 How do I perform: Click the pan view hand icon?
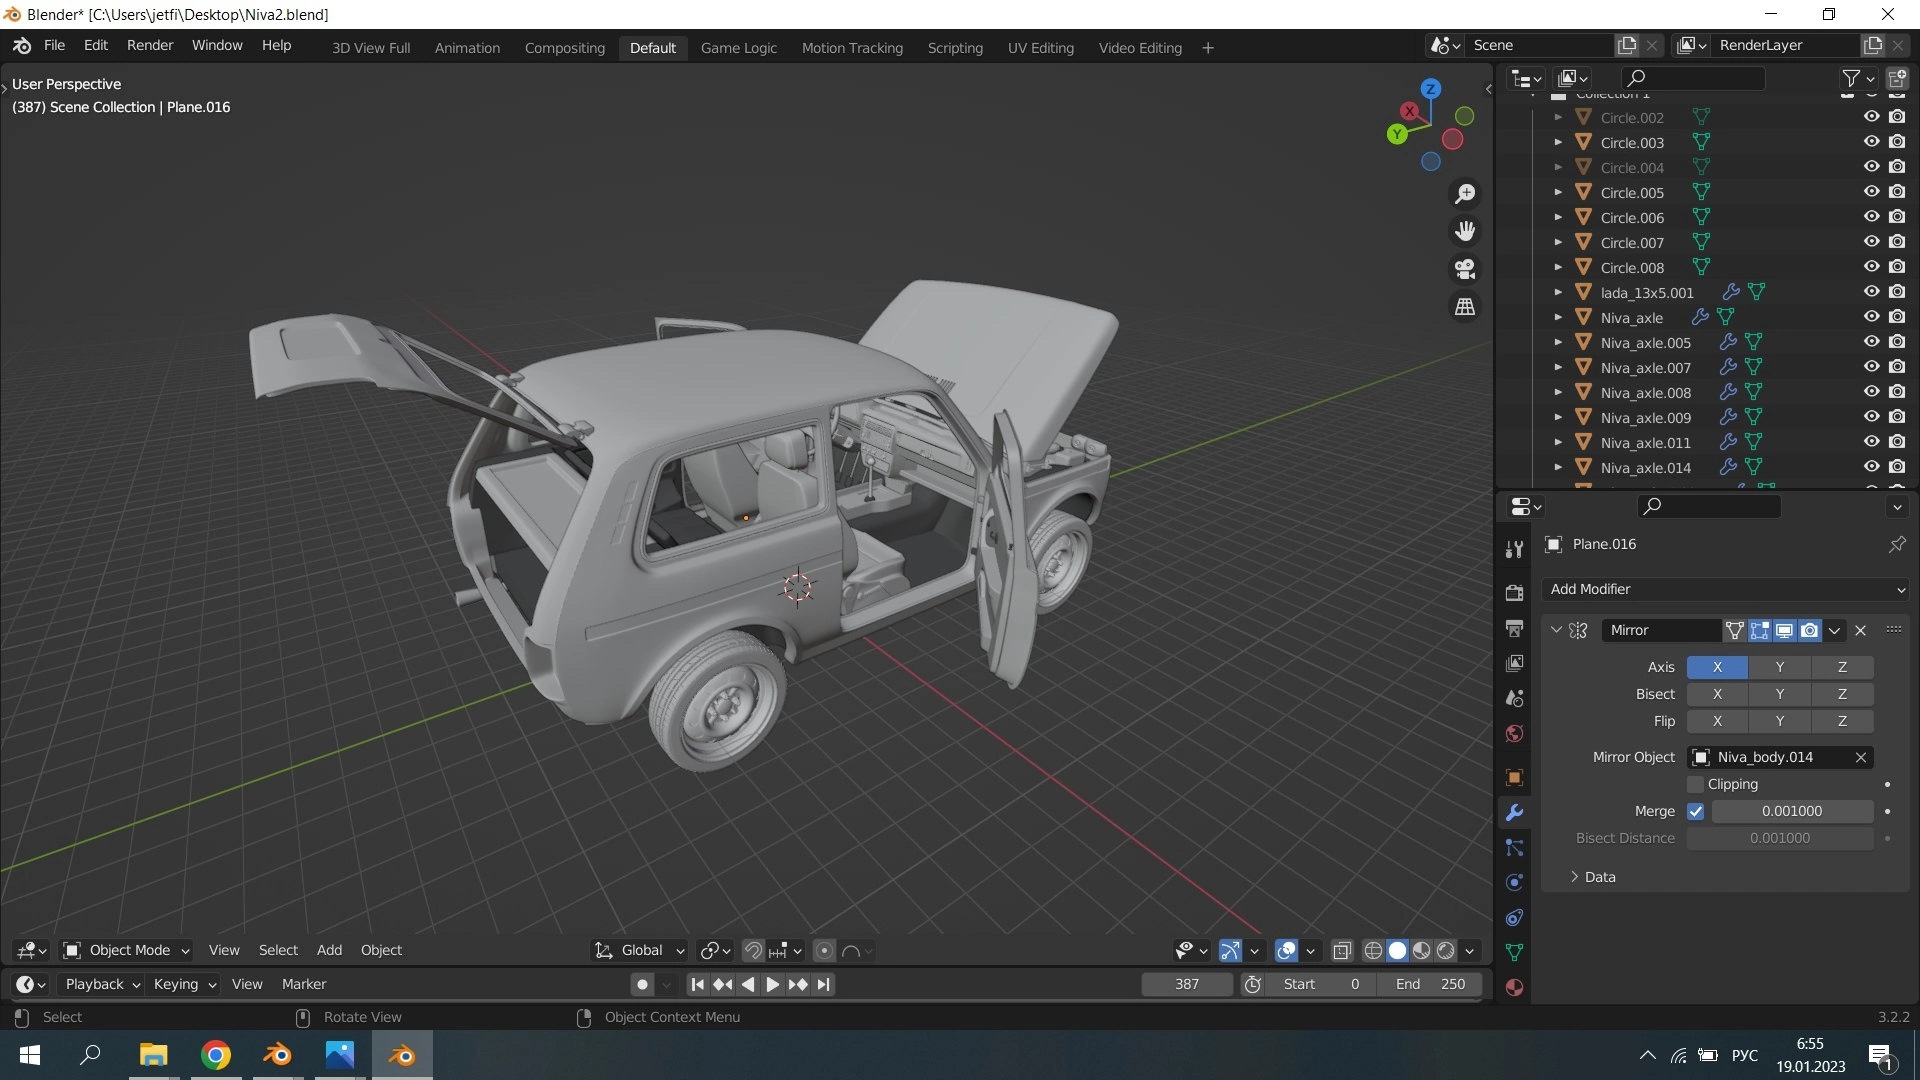tap(1465, 232)
